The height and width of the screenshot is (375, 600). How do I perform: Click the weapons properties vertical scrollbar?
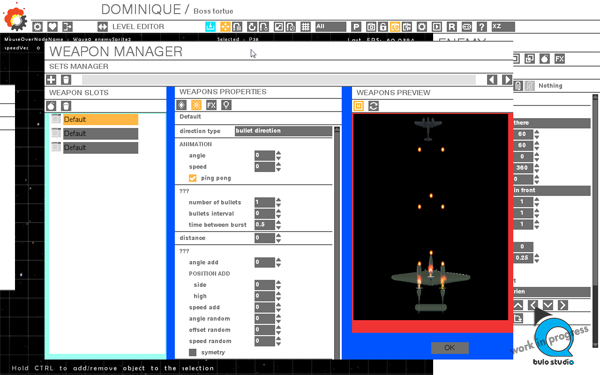(337, 243)
